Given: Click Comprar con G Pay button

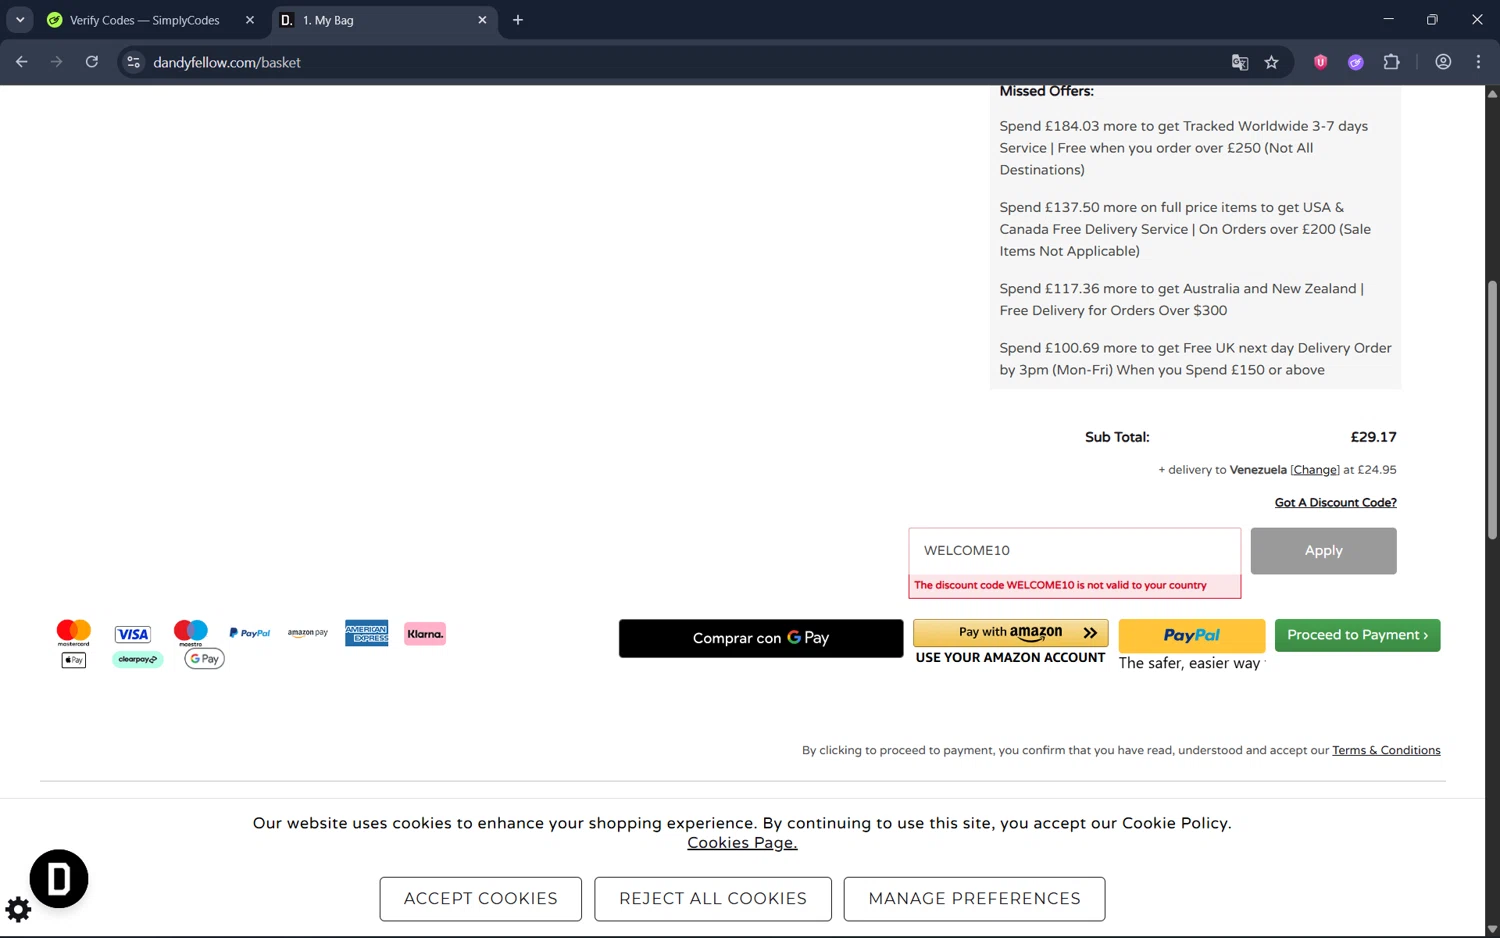Looking at the screenshot, I should pos(761,638).
